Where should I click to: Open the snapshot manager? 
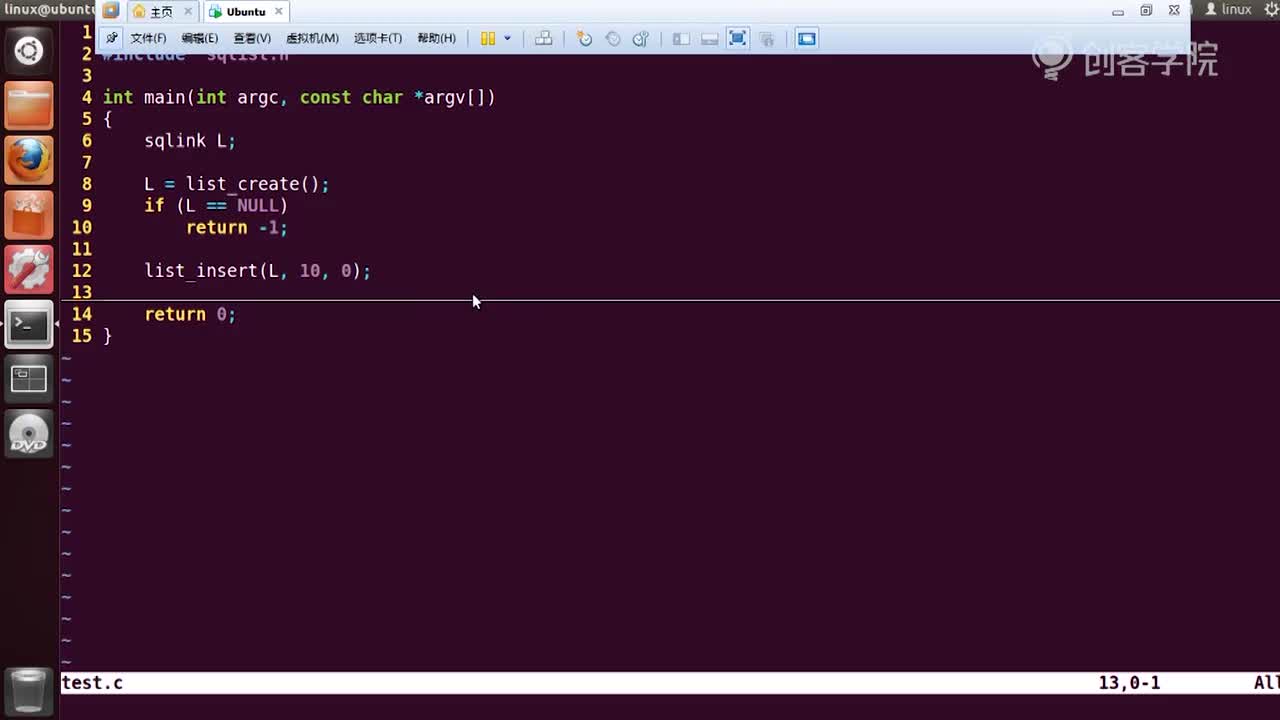[641, 38]
